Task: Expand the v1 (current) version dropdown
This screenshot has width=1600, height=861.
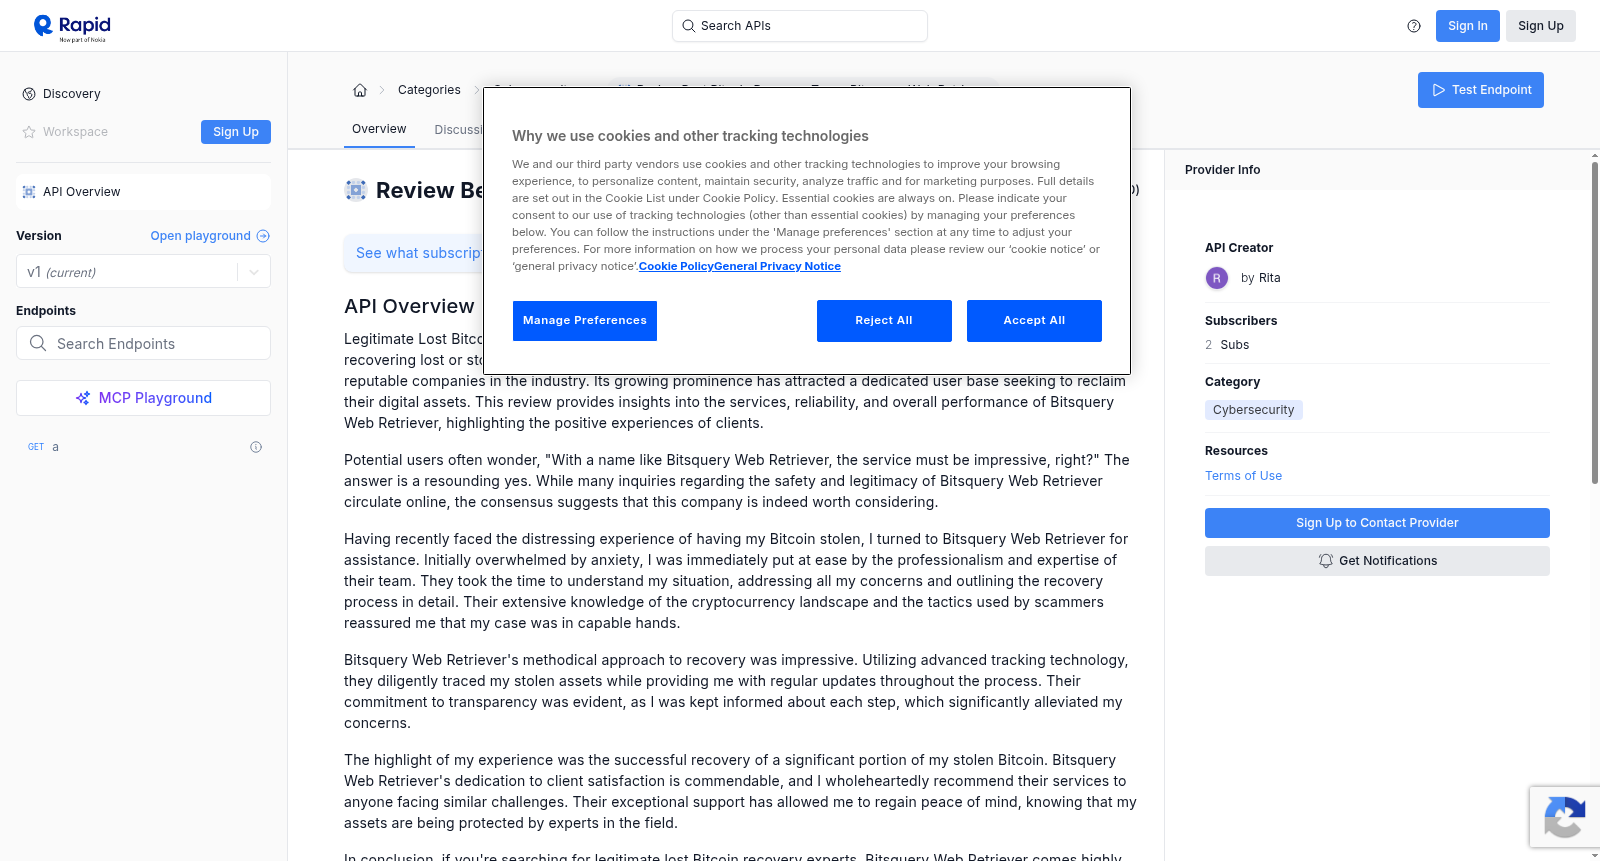Action: [143, 272]
